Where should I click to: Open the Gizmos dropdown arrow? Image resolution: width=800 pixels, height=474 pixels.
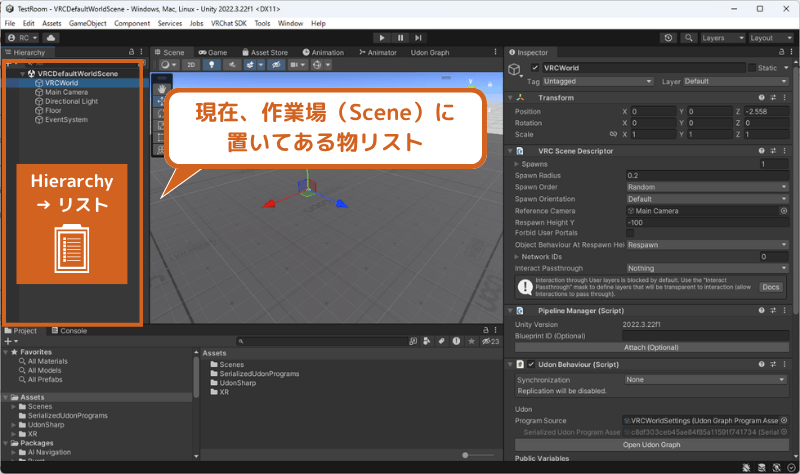coord(328,65)
